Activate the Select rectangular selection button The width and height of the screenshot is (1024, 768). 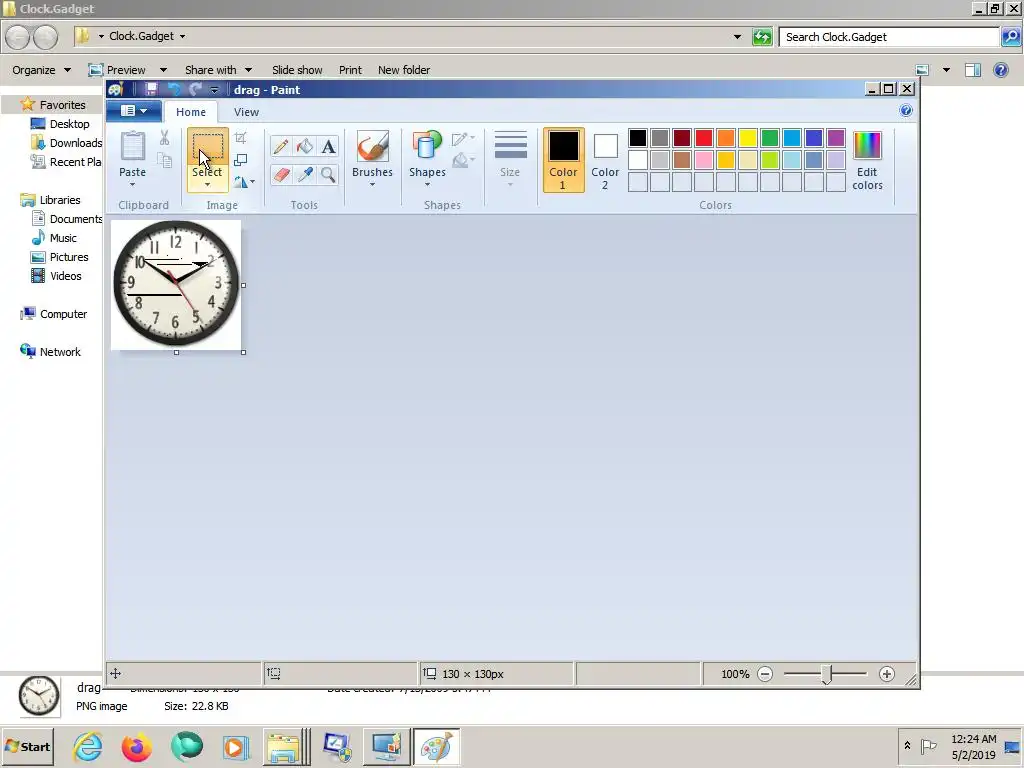pyautogui.click(x=208, y=147)
